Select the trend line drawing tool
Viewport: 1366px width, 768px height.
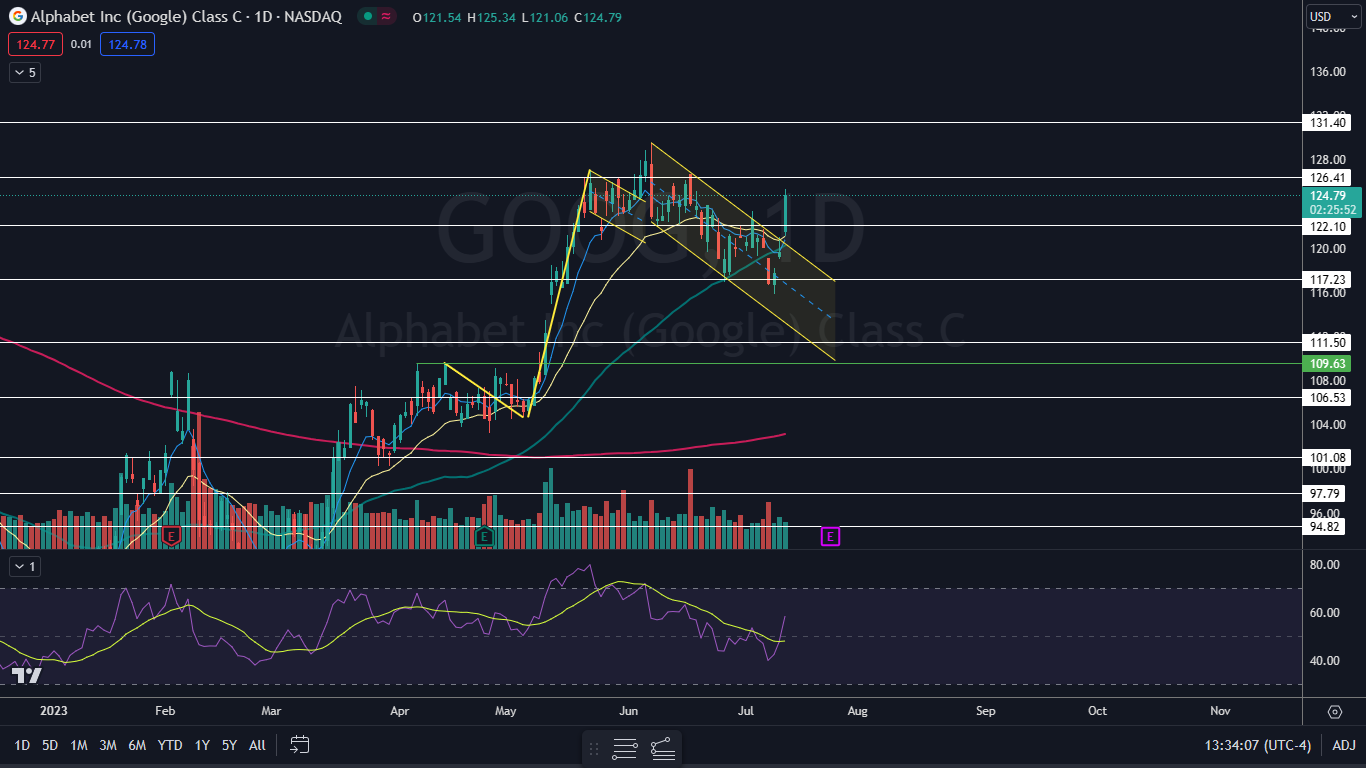[662, 748]
